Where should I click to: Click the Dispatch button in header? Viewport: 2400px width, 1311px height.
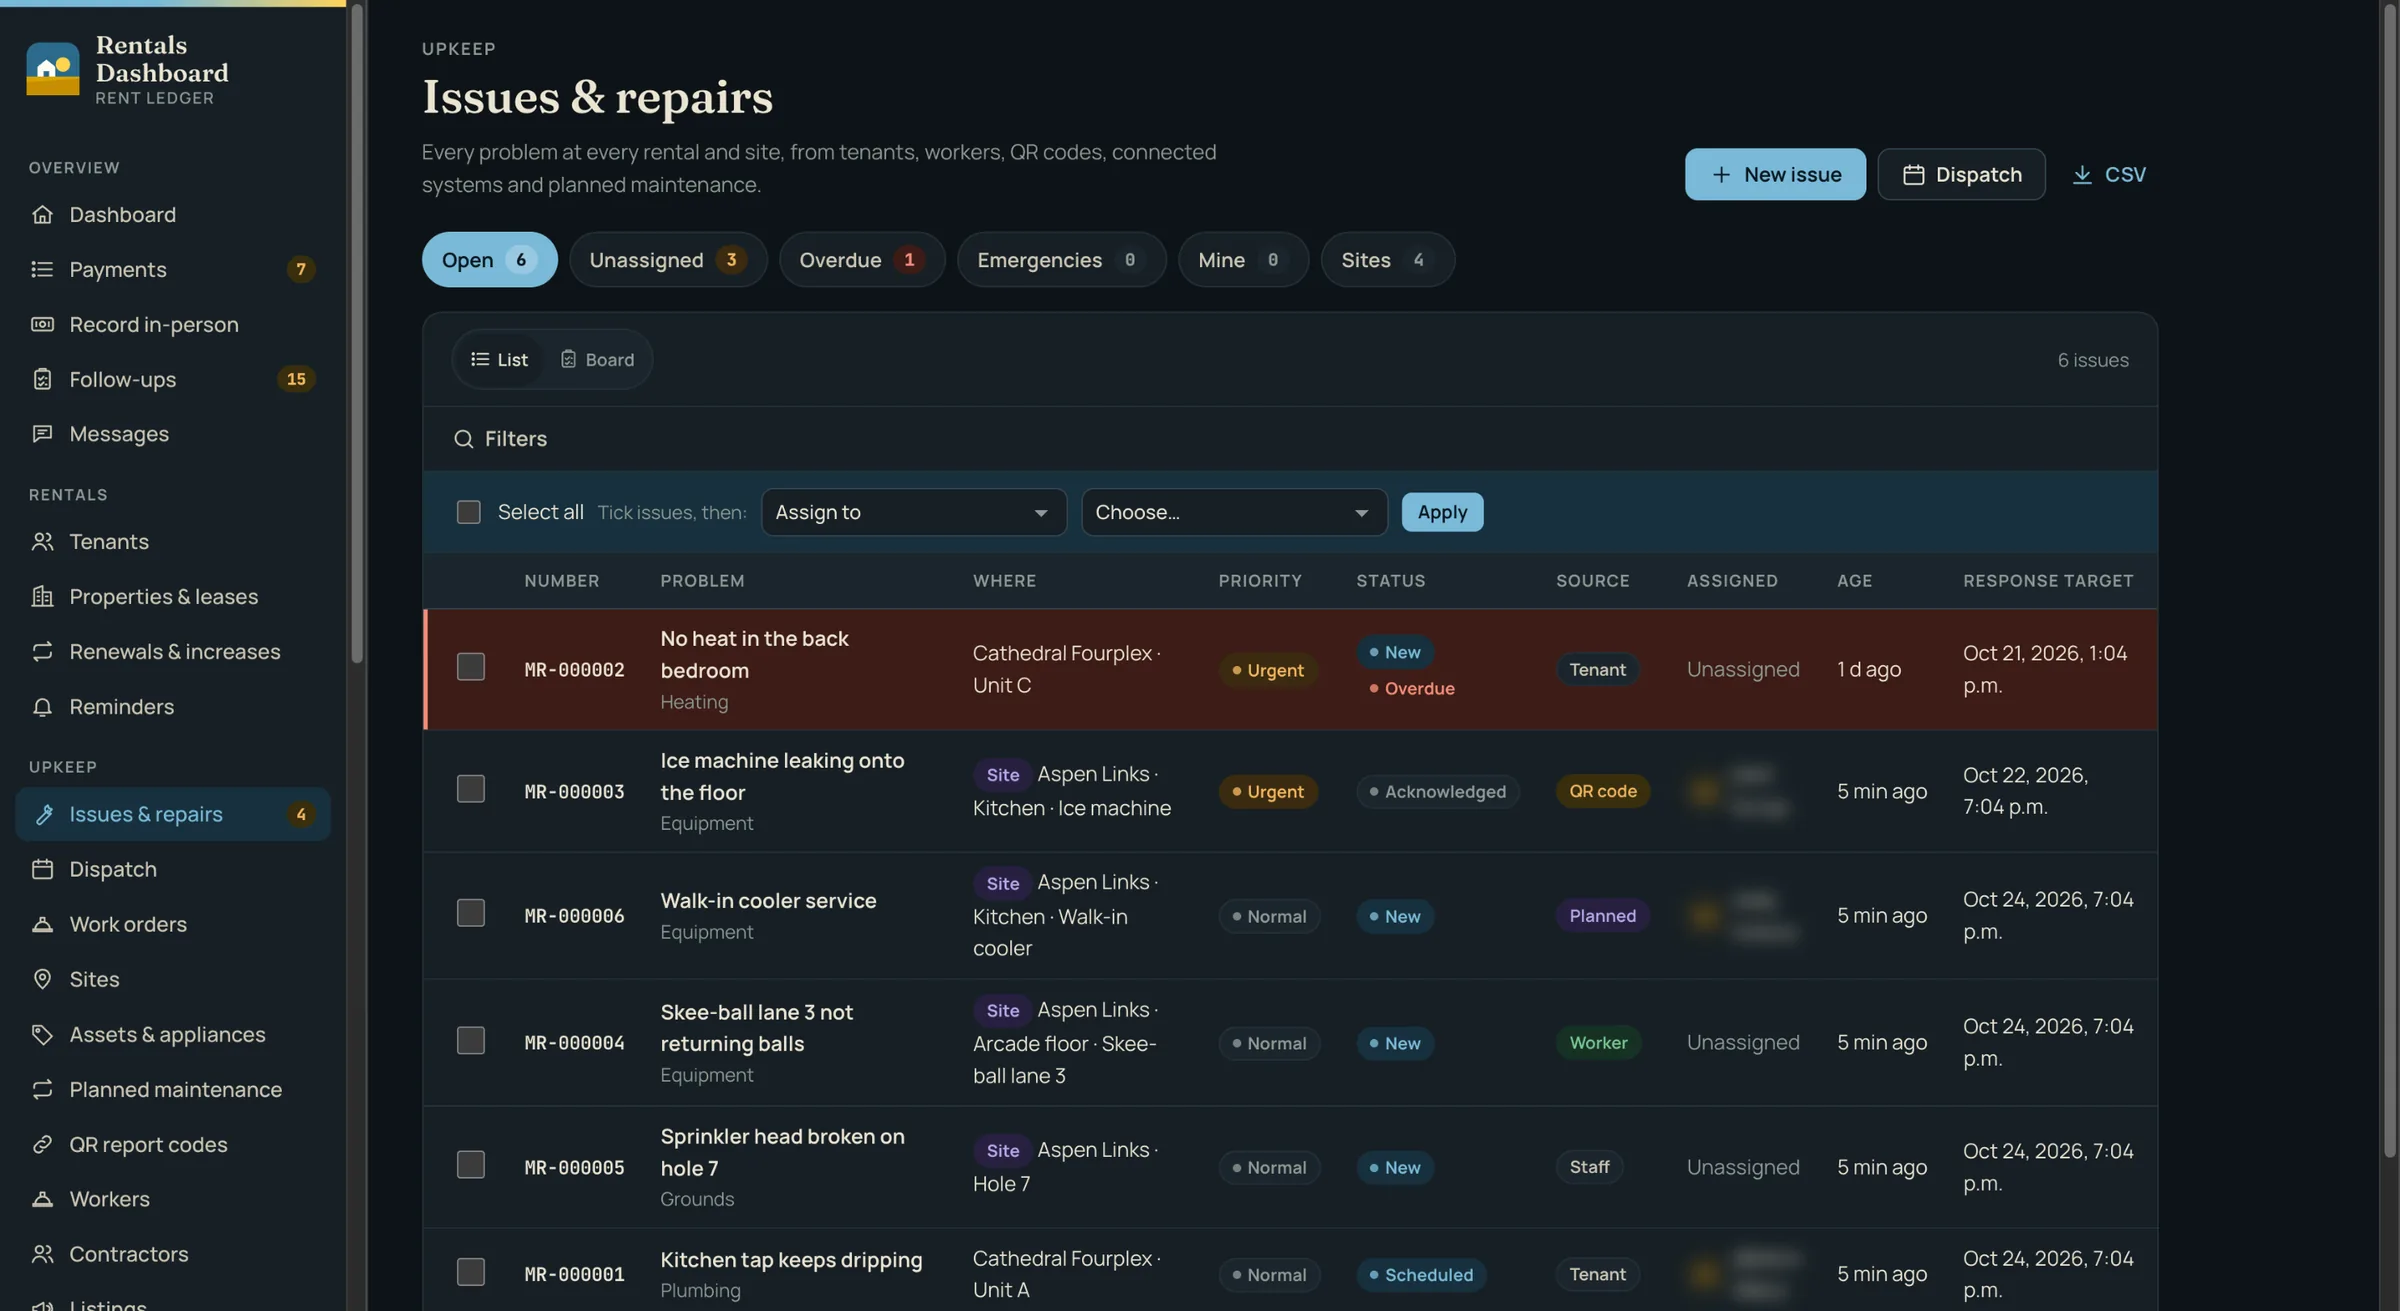click(x=1961, y=174)
